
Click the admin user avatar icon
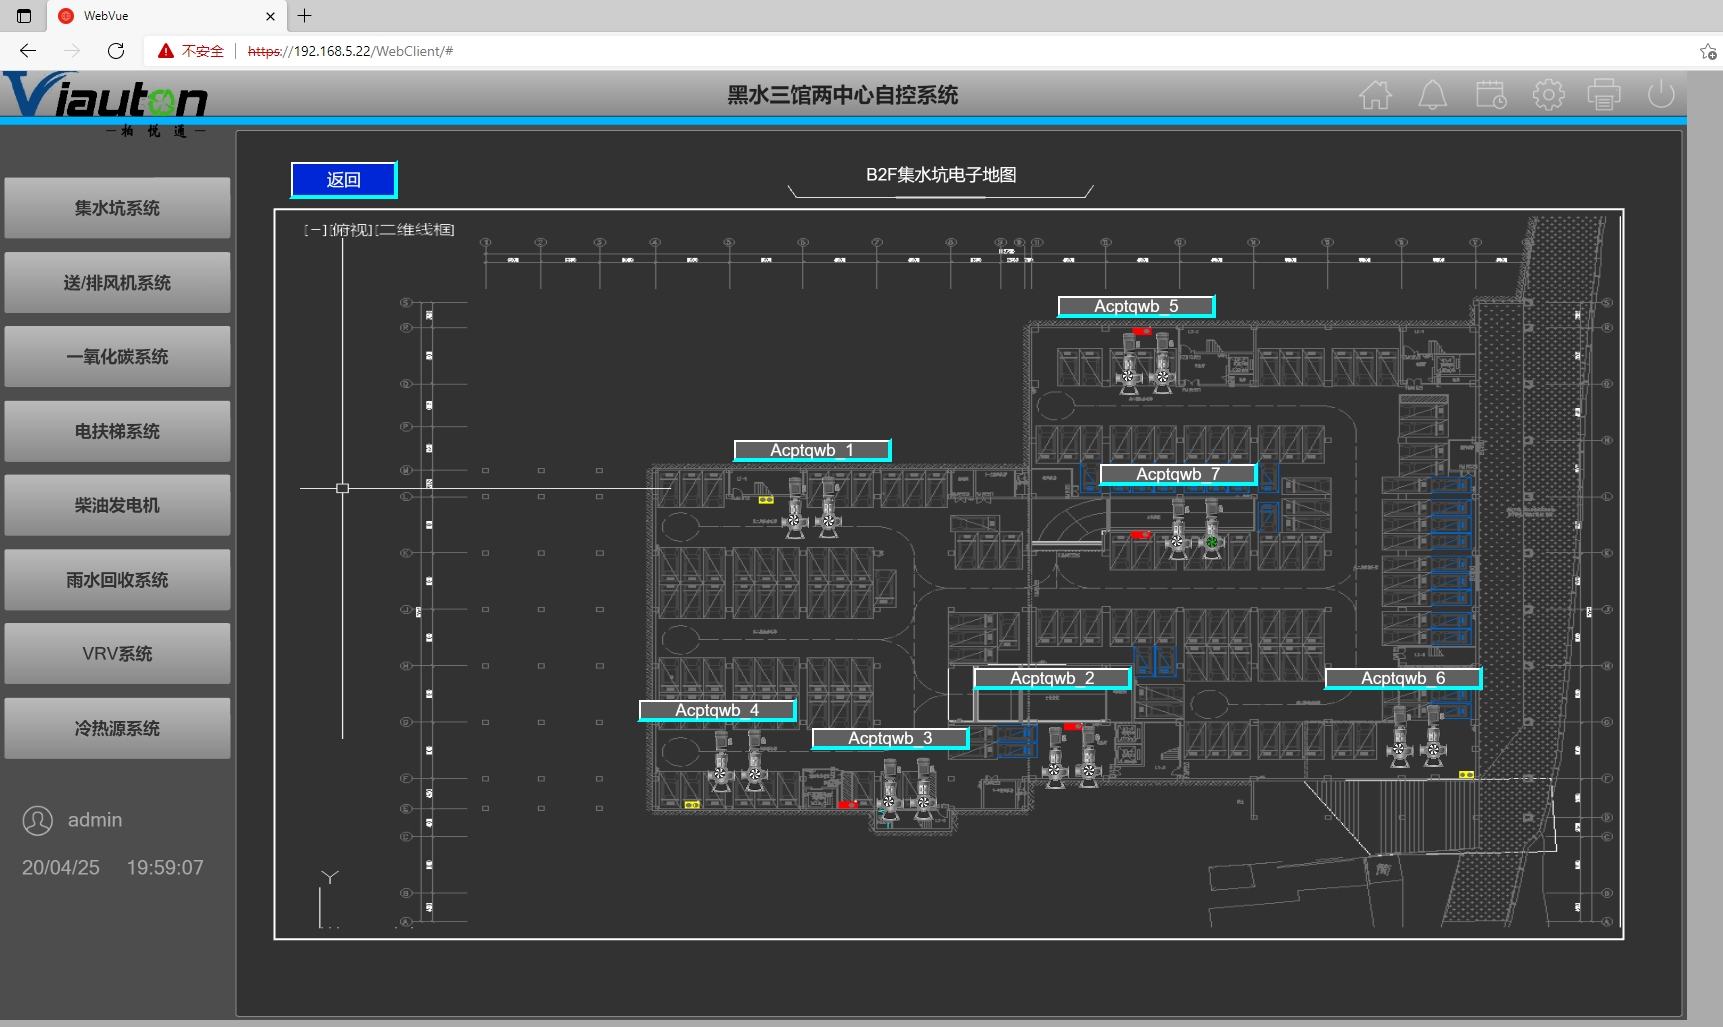point(38,821)
